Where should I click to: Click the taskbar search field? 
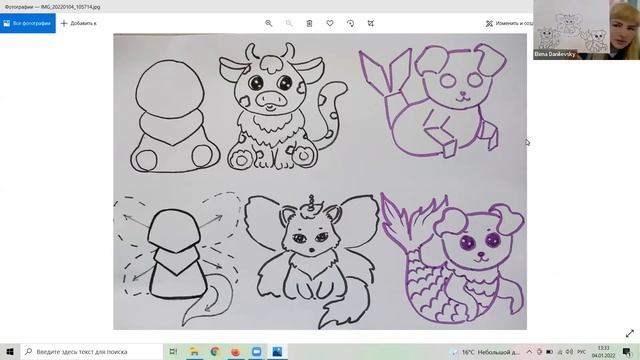91,351
